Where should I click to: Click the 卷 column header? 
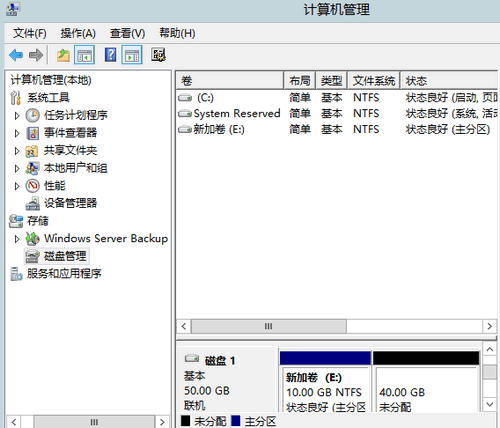click(230, 81)
